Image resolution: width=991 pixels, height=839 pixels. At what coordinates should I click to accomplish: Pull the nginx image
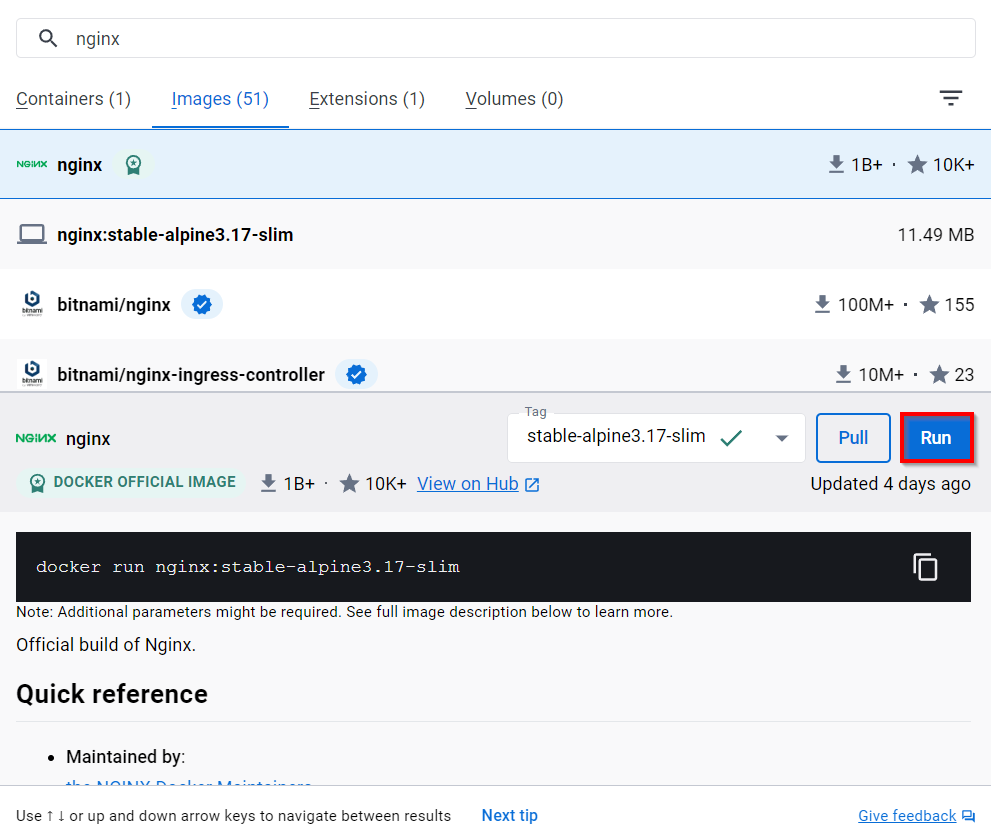coord(853,438)
